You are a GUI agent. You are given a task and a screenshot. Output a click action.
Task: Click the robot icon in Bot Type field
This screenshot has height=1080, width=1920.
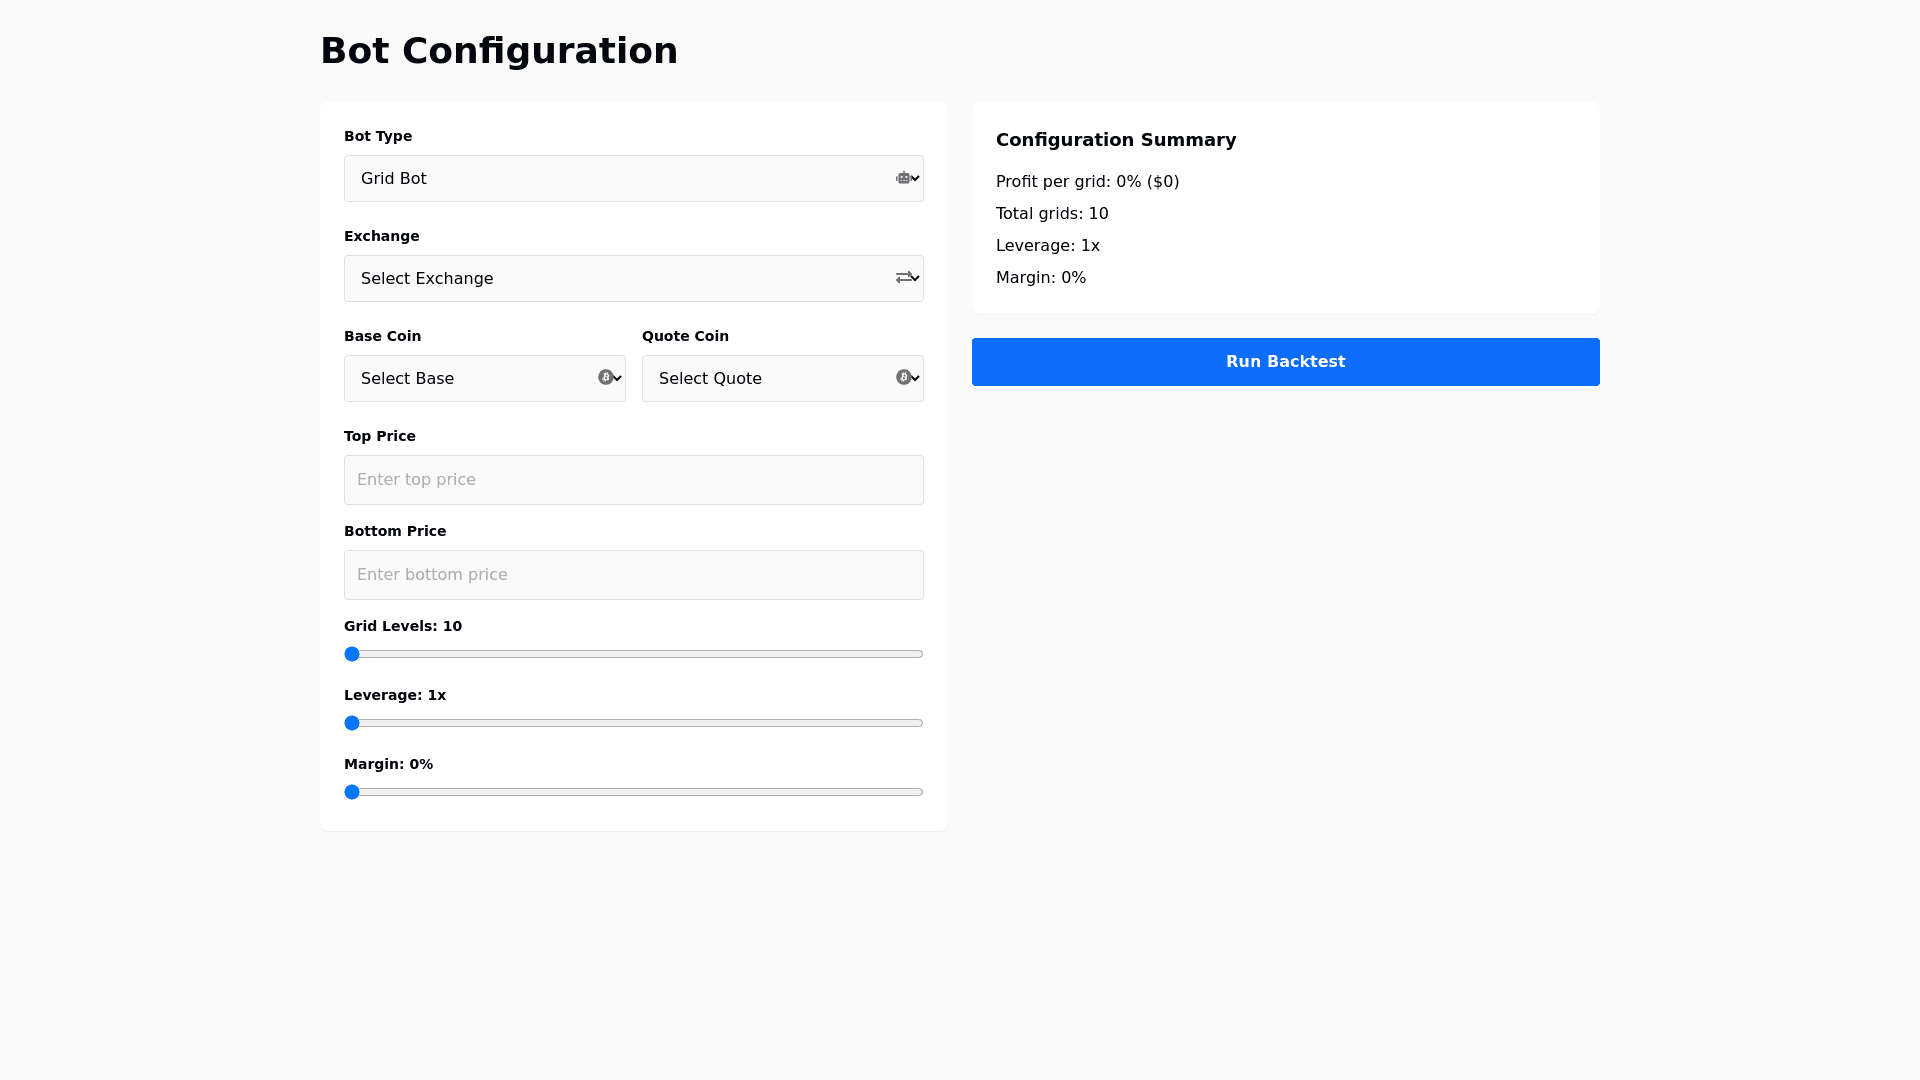pos(904,178)
